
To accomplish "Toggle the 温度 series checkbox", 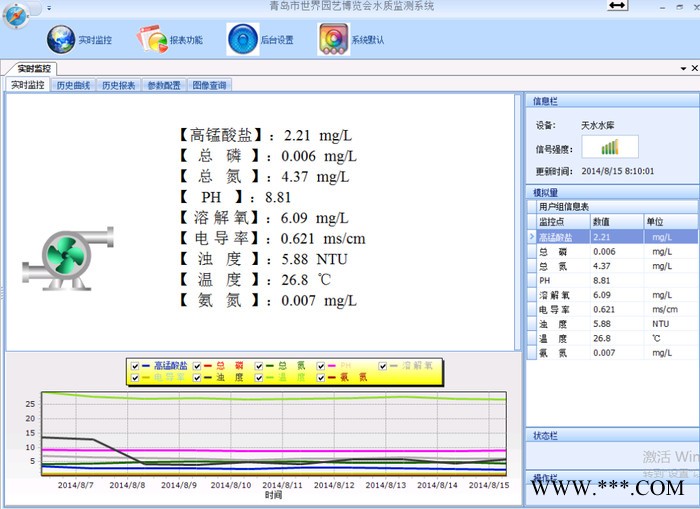I will point(259,378).
